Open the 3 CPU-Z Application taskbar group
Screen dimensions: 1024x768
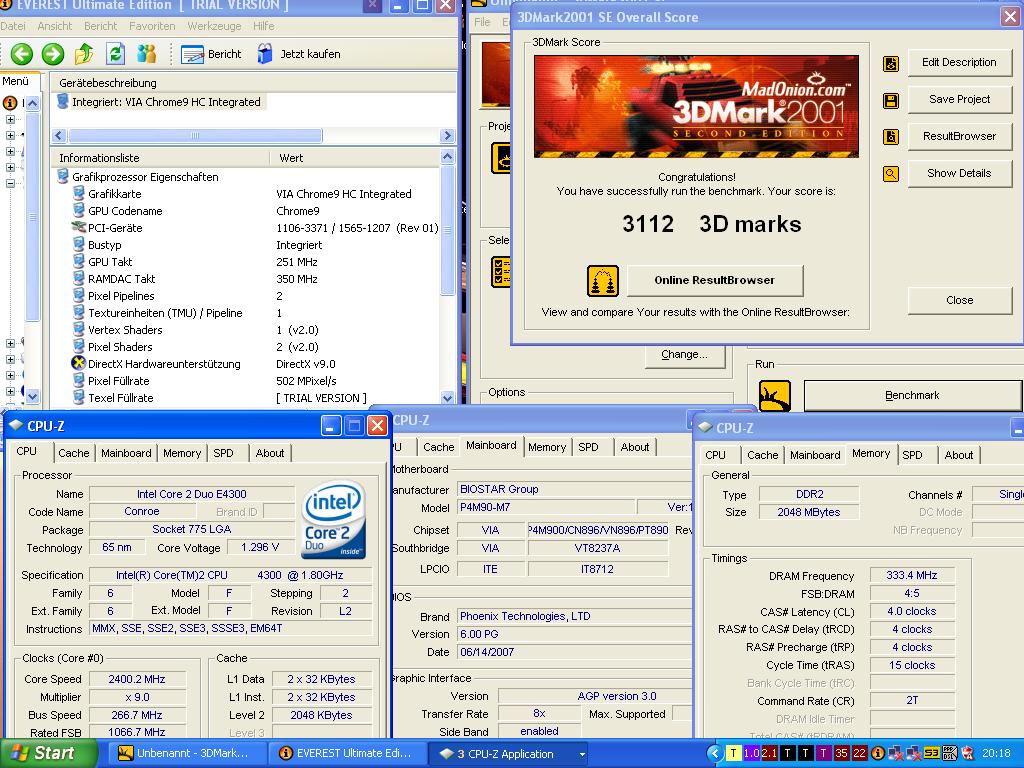click(509, 754)
